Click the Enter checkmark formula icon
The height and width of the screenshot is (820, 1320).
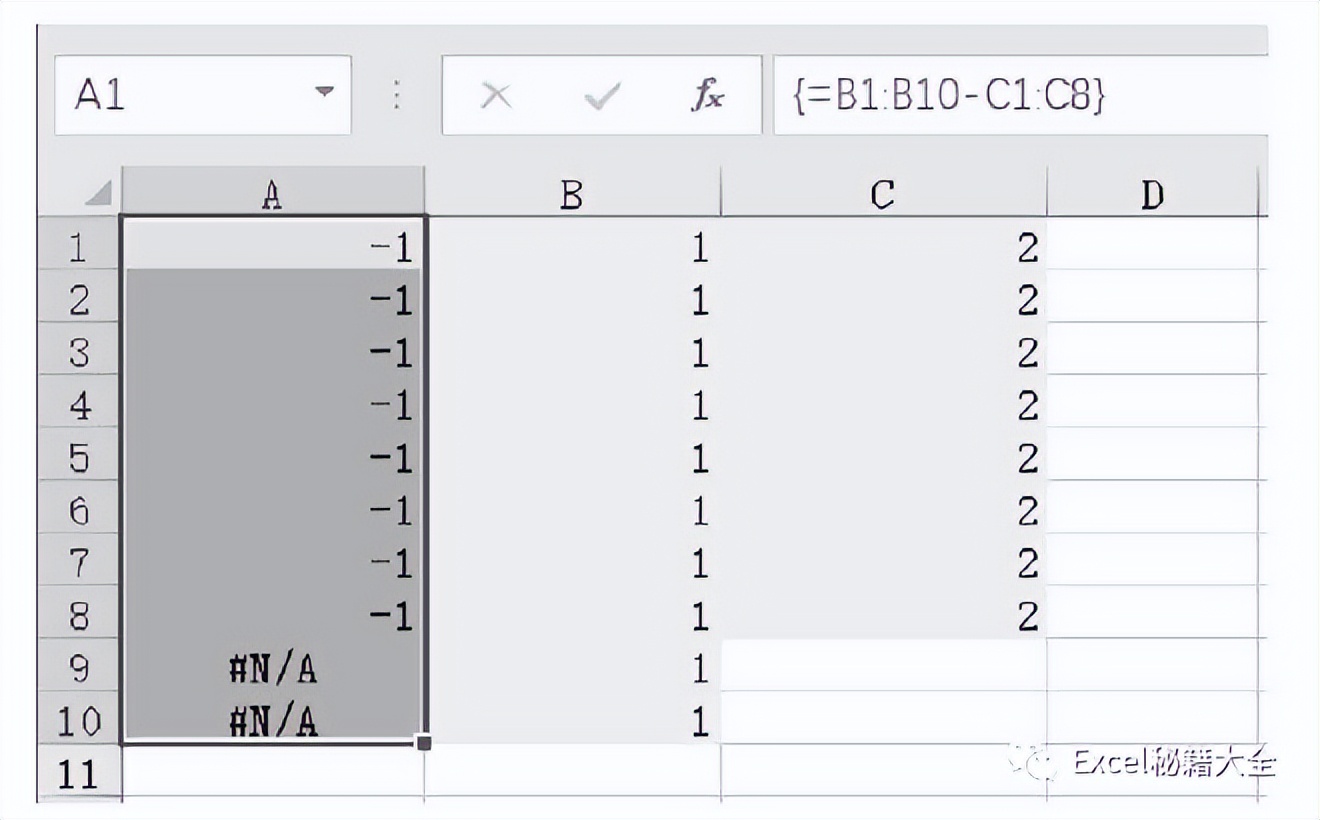point(603,96)
